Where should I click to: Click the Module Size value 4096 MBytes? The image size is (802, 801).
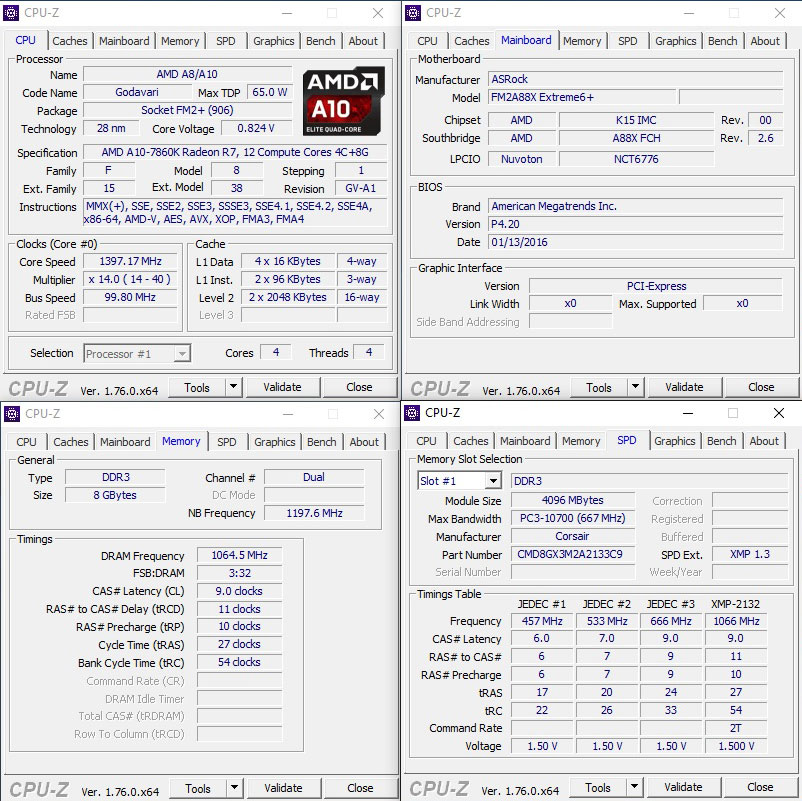(x=573, y=500)
